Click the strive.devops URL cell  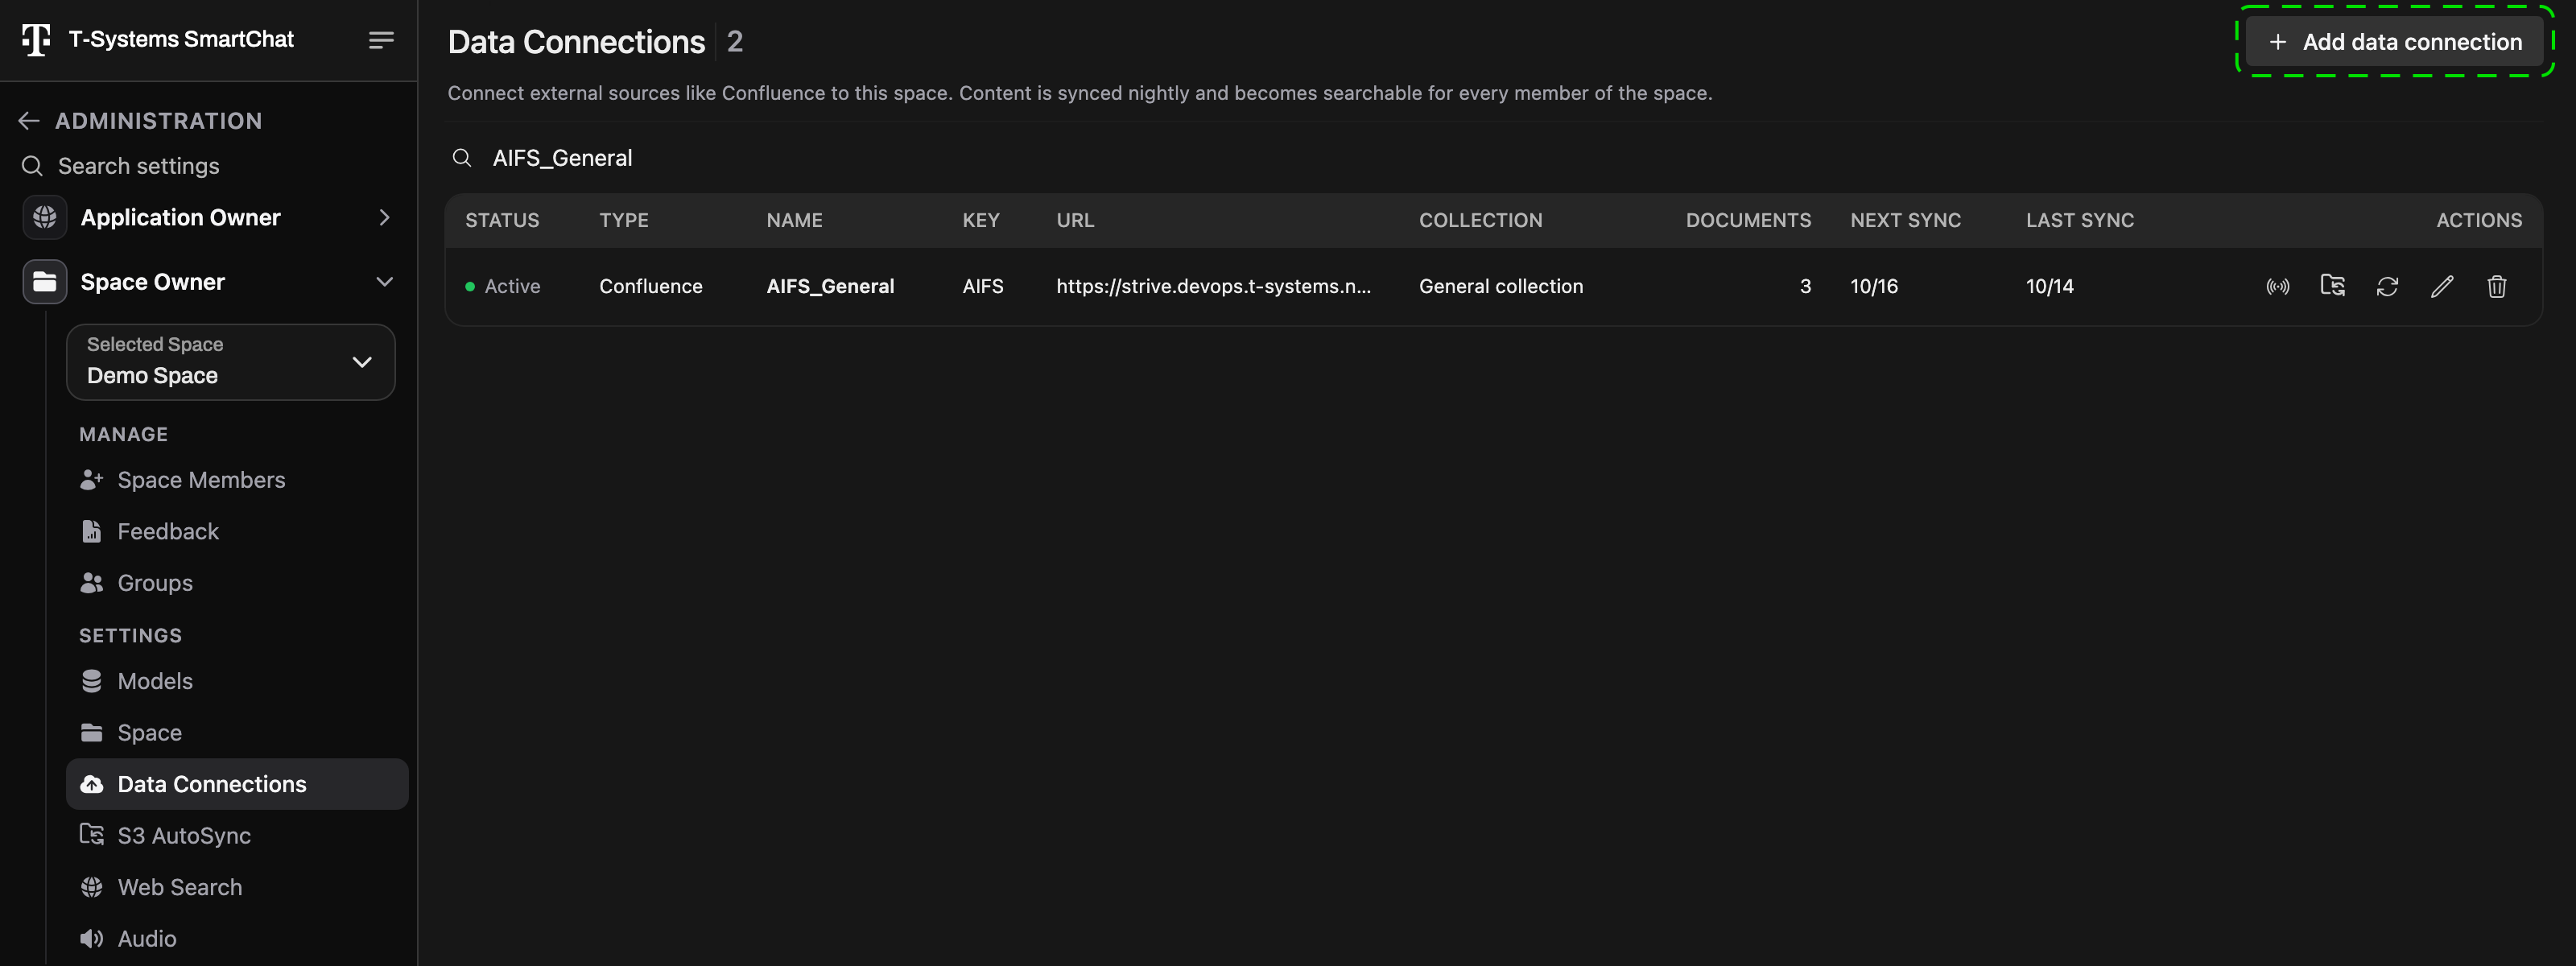click(x=1214, y=287)
